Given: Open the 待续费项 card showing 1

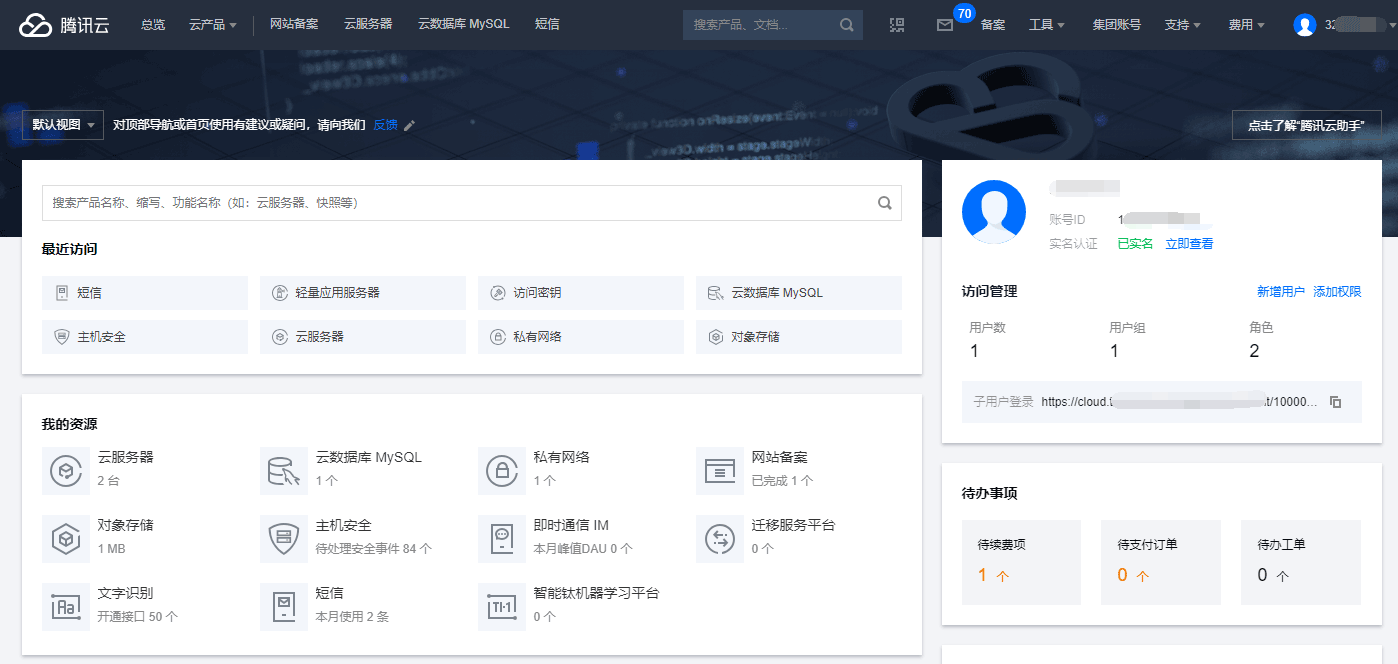Looking at the screenshot, I should pos(1022,562).
